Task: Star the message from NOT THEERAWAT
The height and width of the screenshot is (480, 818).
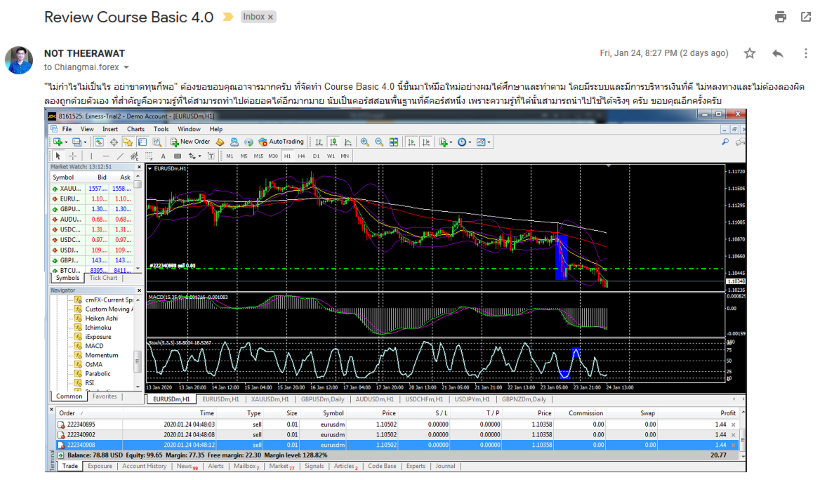Action: pos(750,53)
